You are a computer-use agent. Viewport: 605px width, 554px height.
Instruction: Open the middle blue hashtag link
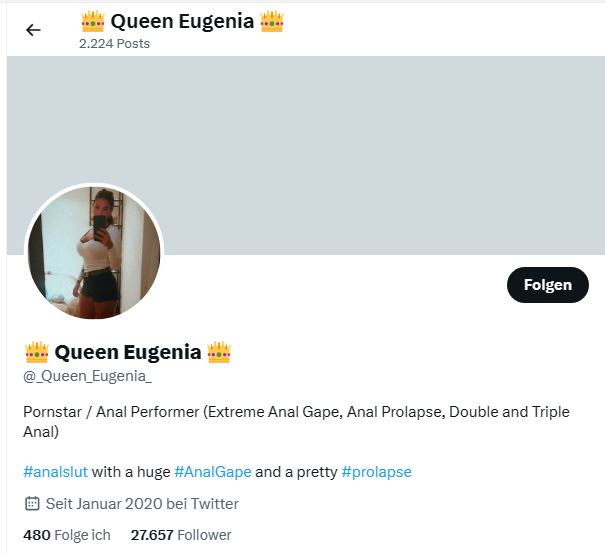(x=212, y=472)
